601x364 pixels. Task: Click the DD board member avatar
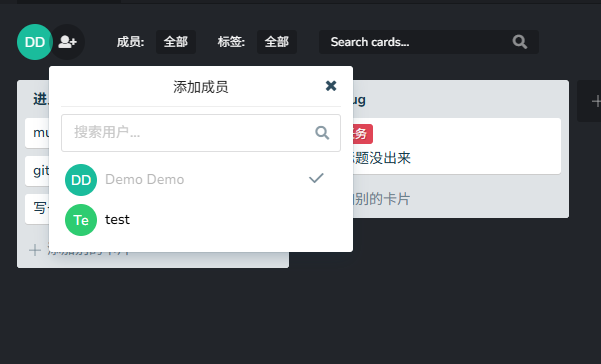[x=34, y=42]
